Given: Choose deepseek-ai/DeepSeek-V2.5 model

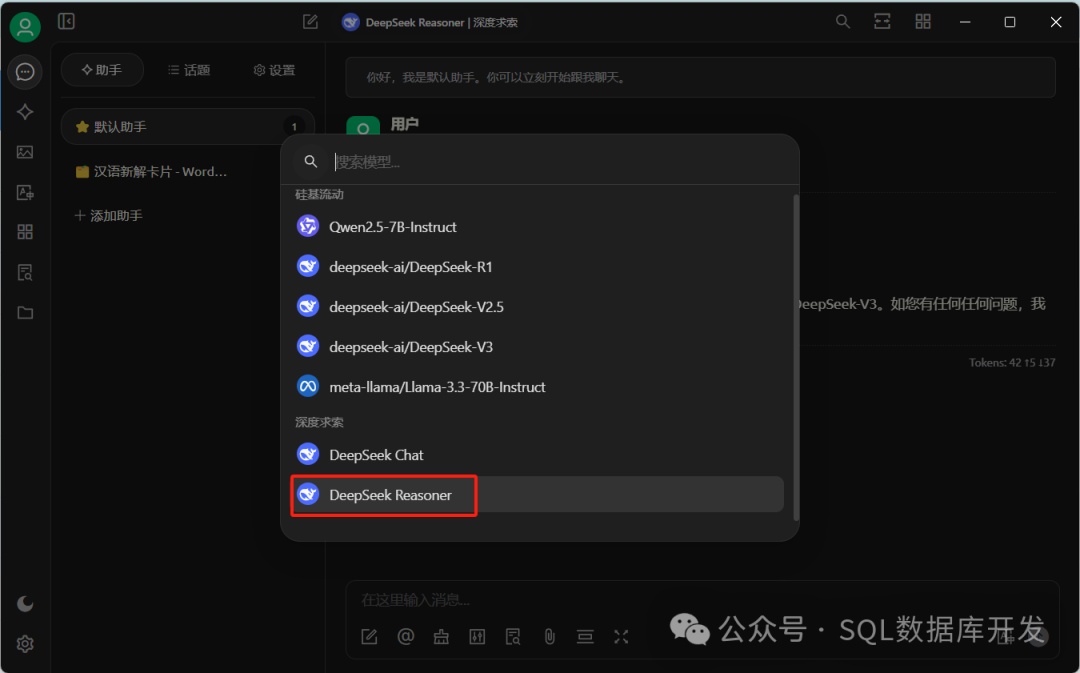Looking at the screenshot, I should [x=539, y=307].
